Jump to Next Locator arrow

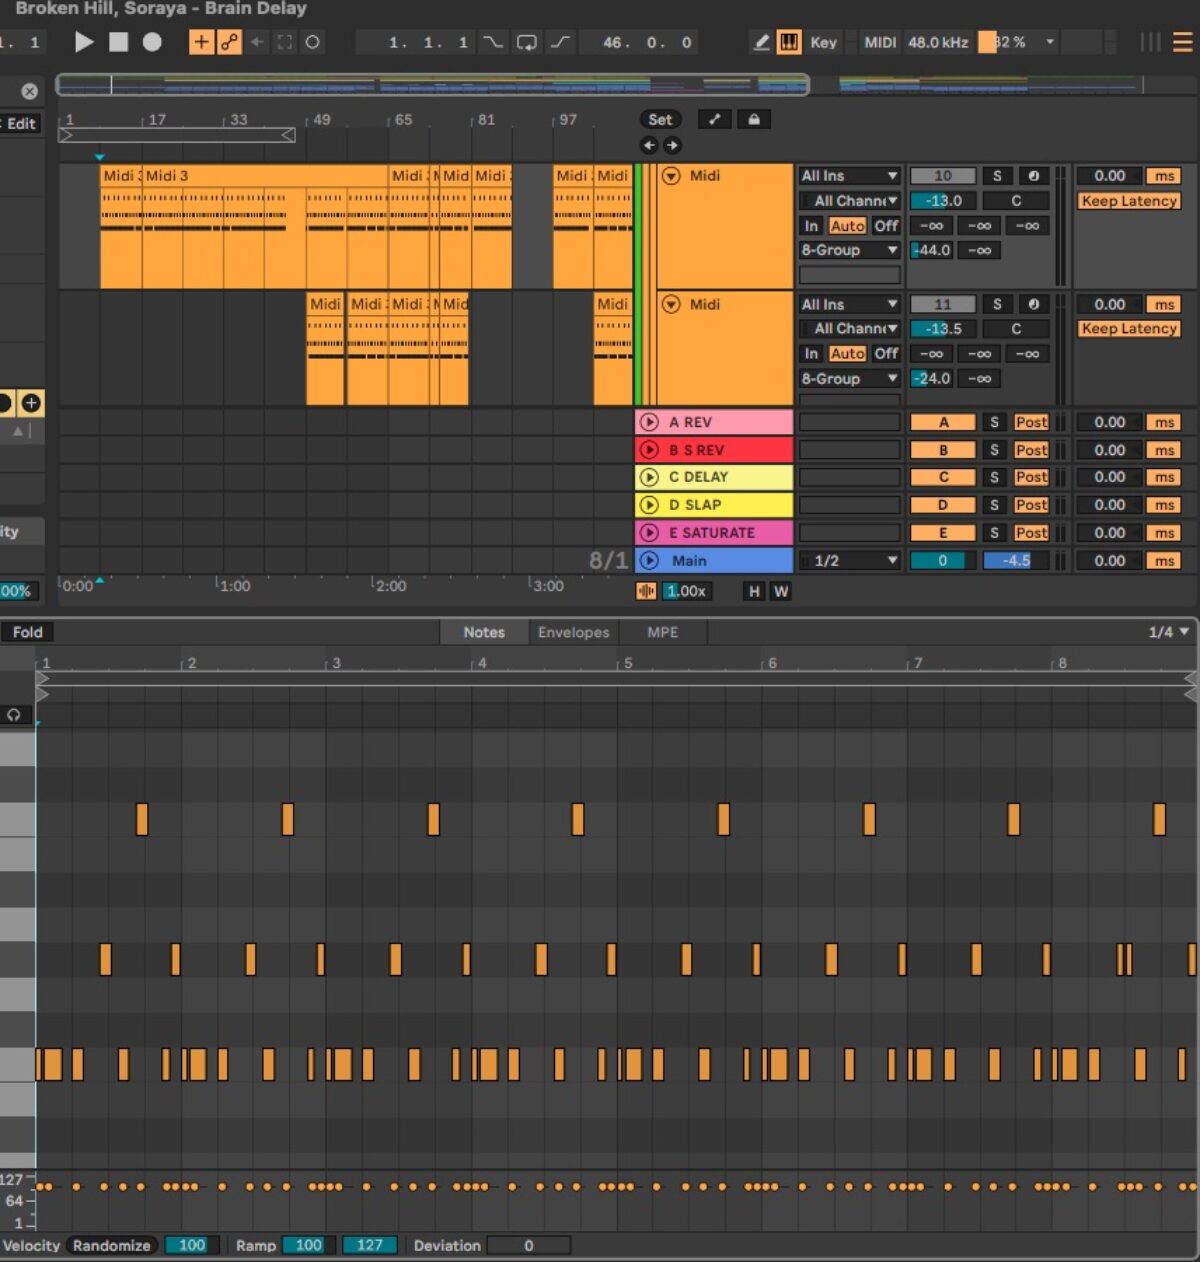click(672, 145)
